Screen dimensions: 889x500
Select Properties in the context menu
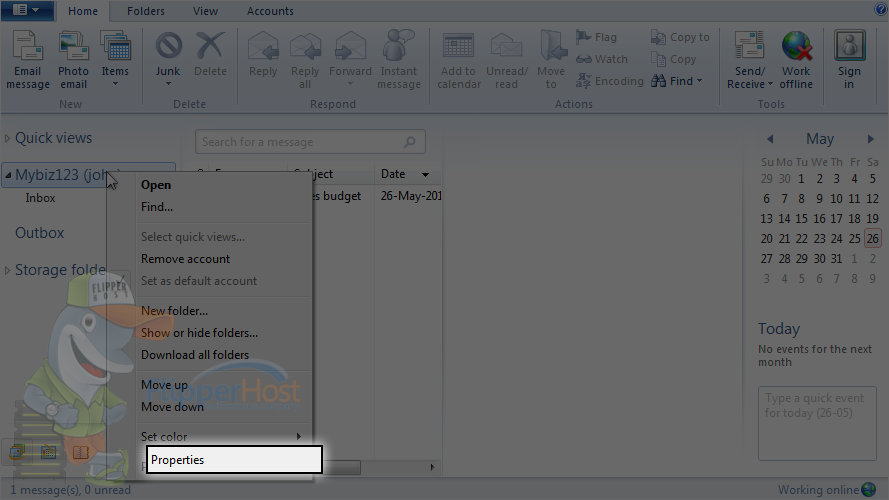(x=234, y=460)
